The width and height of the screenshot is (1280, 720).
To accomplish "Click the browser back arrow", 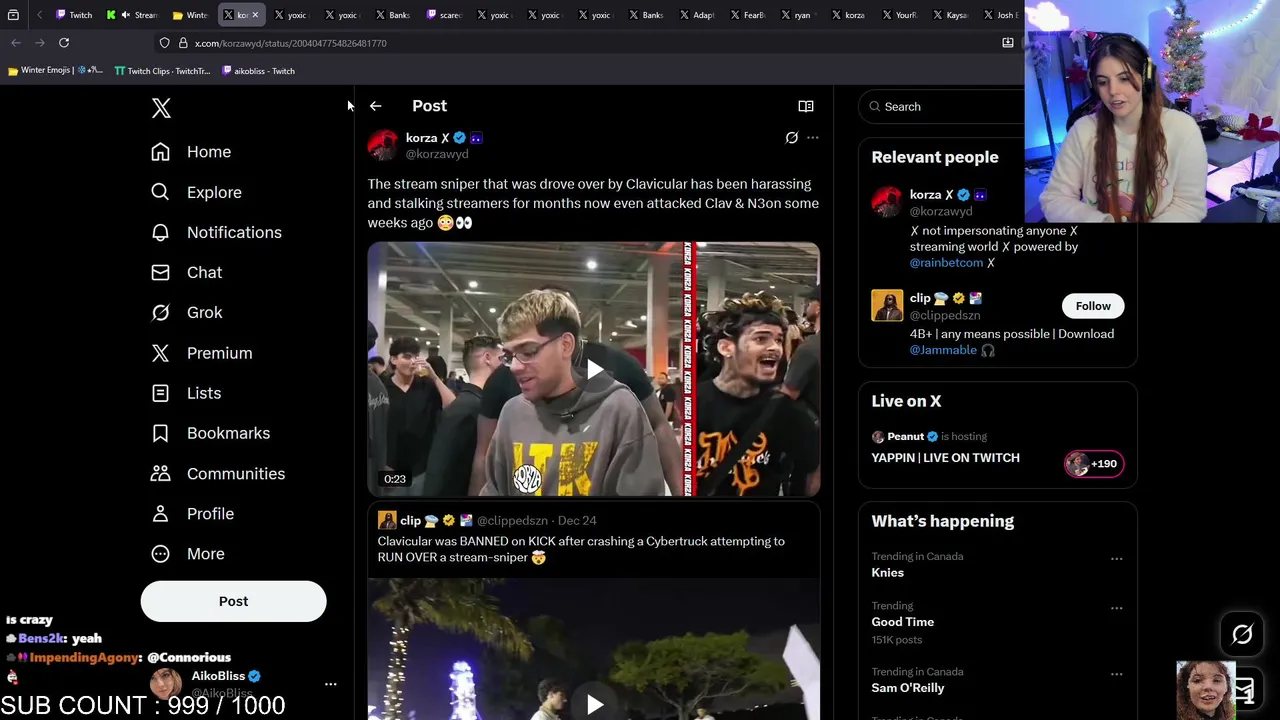I will pyautogui.click(x=16, y=43).
